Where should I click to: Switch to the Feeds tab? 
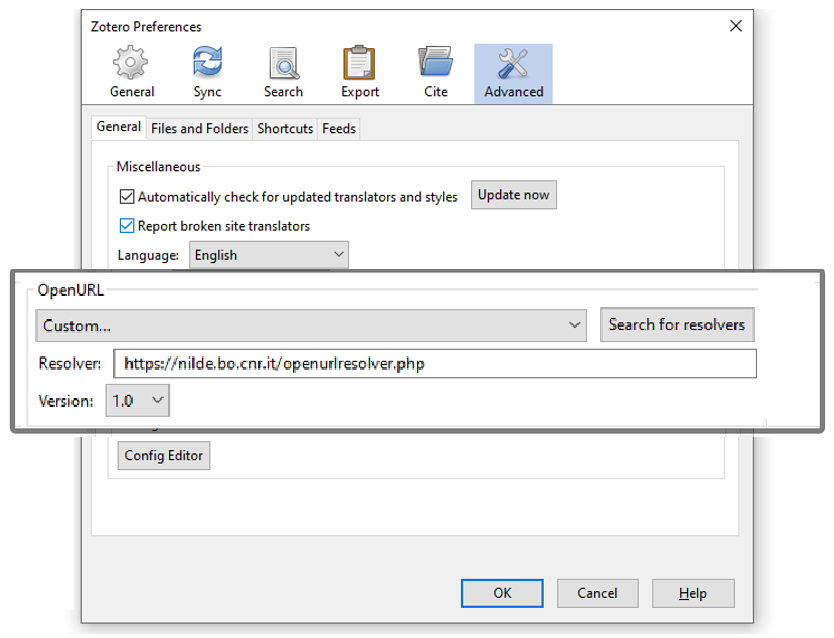(x=339, y=129)
